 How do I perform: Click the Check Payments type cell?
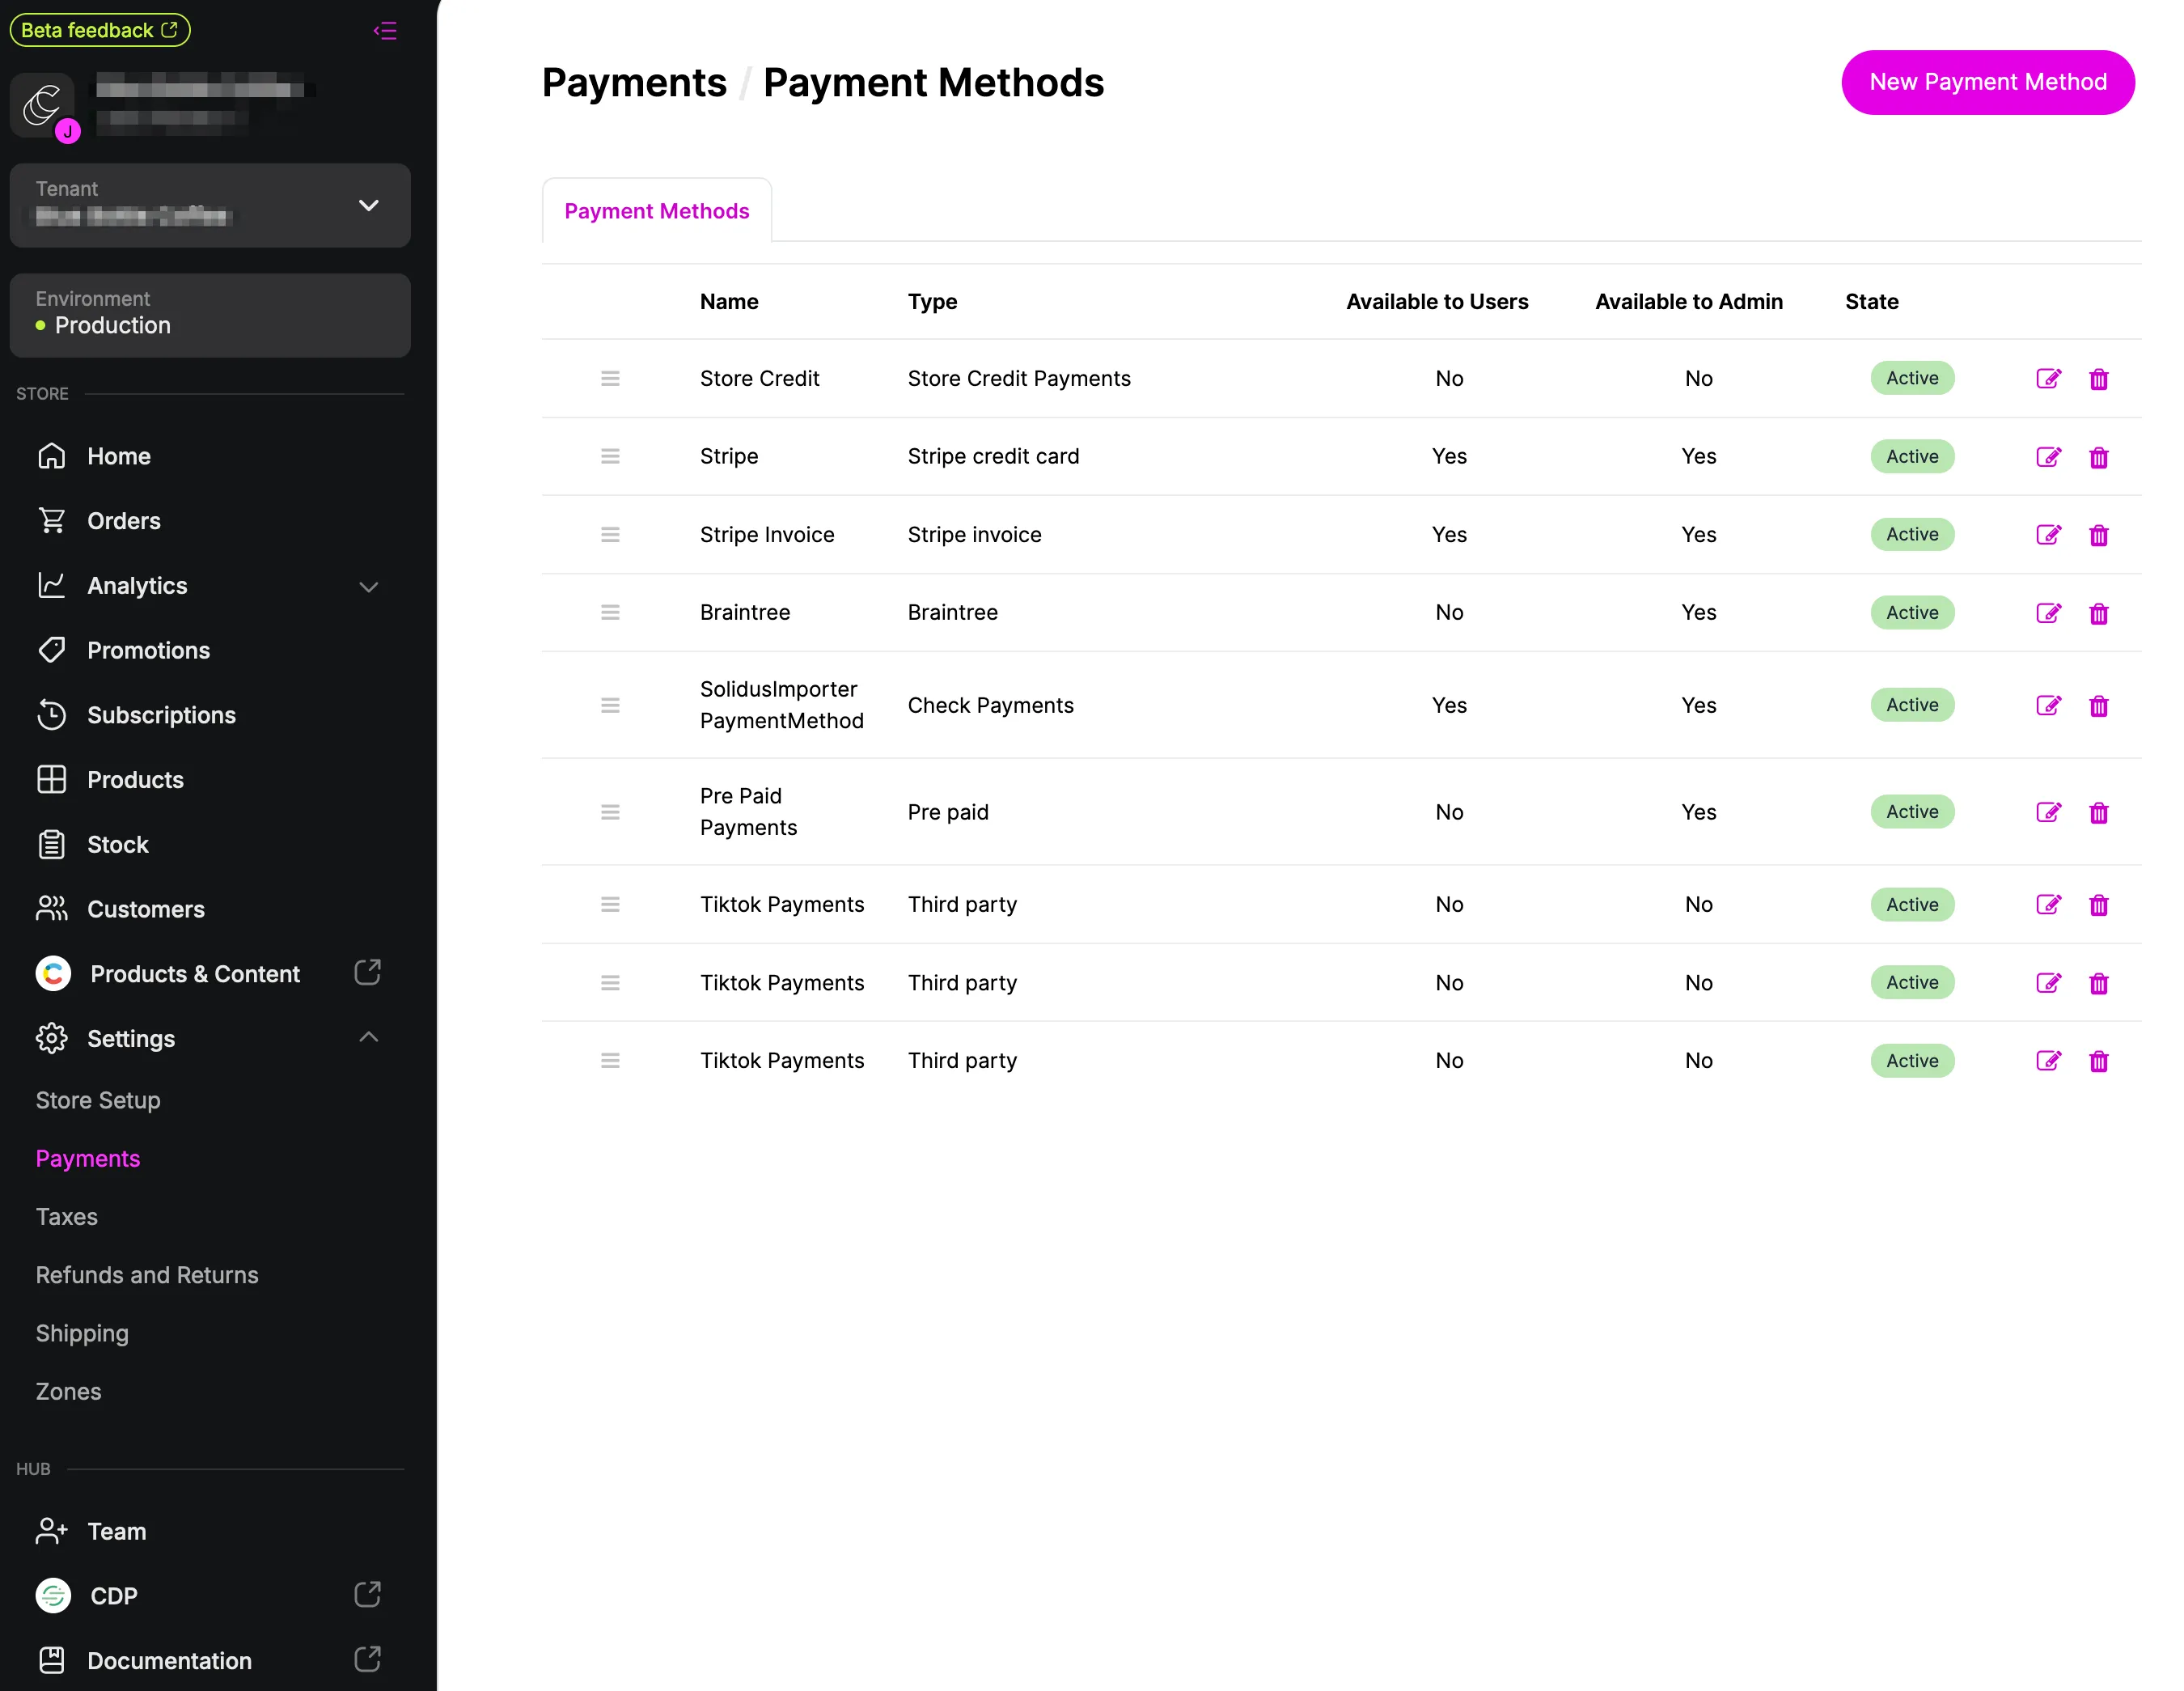point(990,705)
